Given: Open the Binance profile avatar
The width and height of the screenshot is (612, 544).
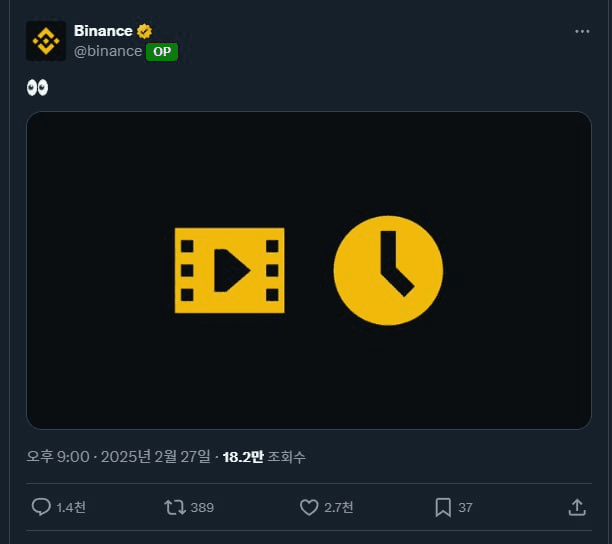Looking at the screenshot, I should [x=46, y=41].
